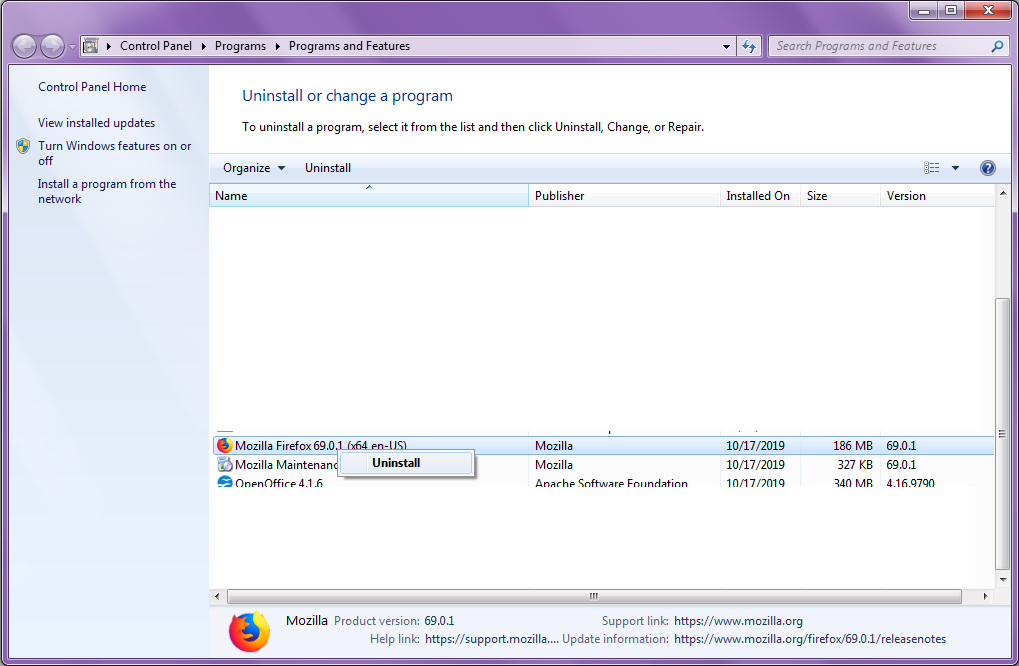This screenshot has height=666, width=1019.
Task: Sort by the Name column header
Action: click(x=369, y=196)
